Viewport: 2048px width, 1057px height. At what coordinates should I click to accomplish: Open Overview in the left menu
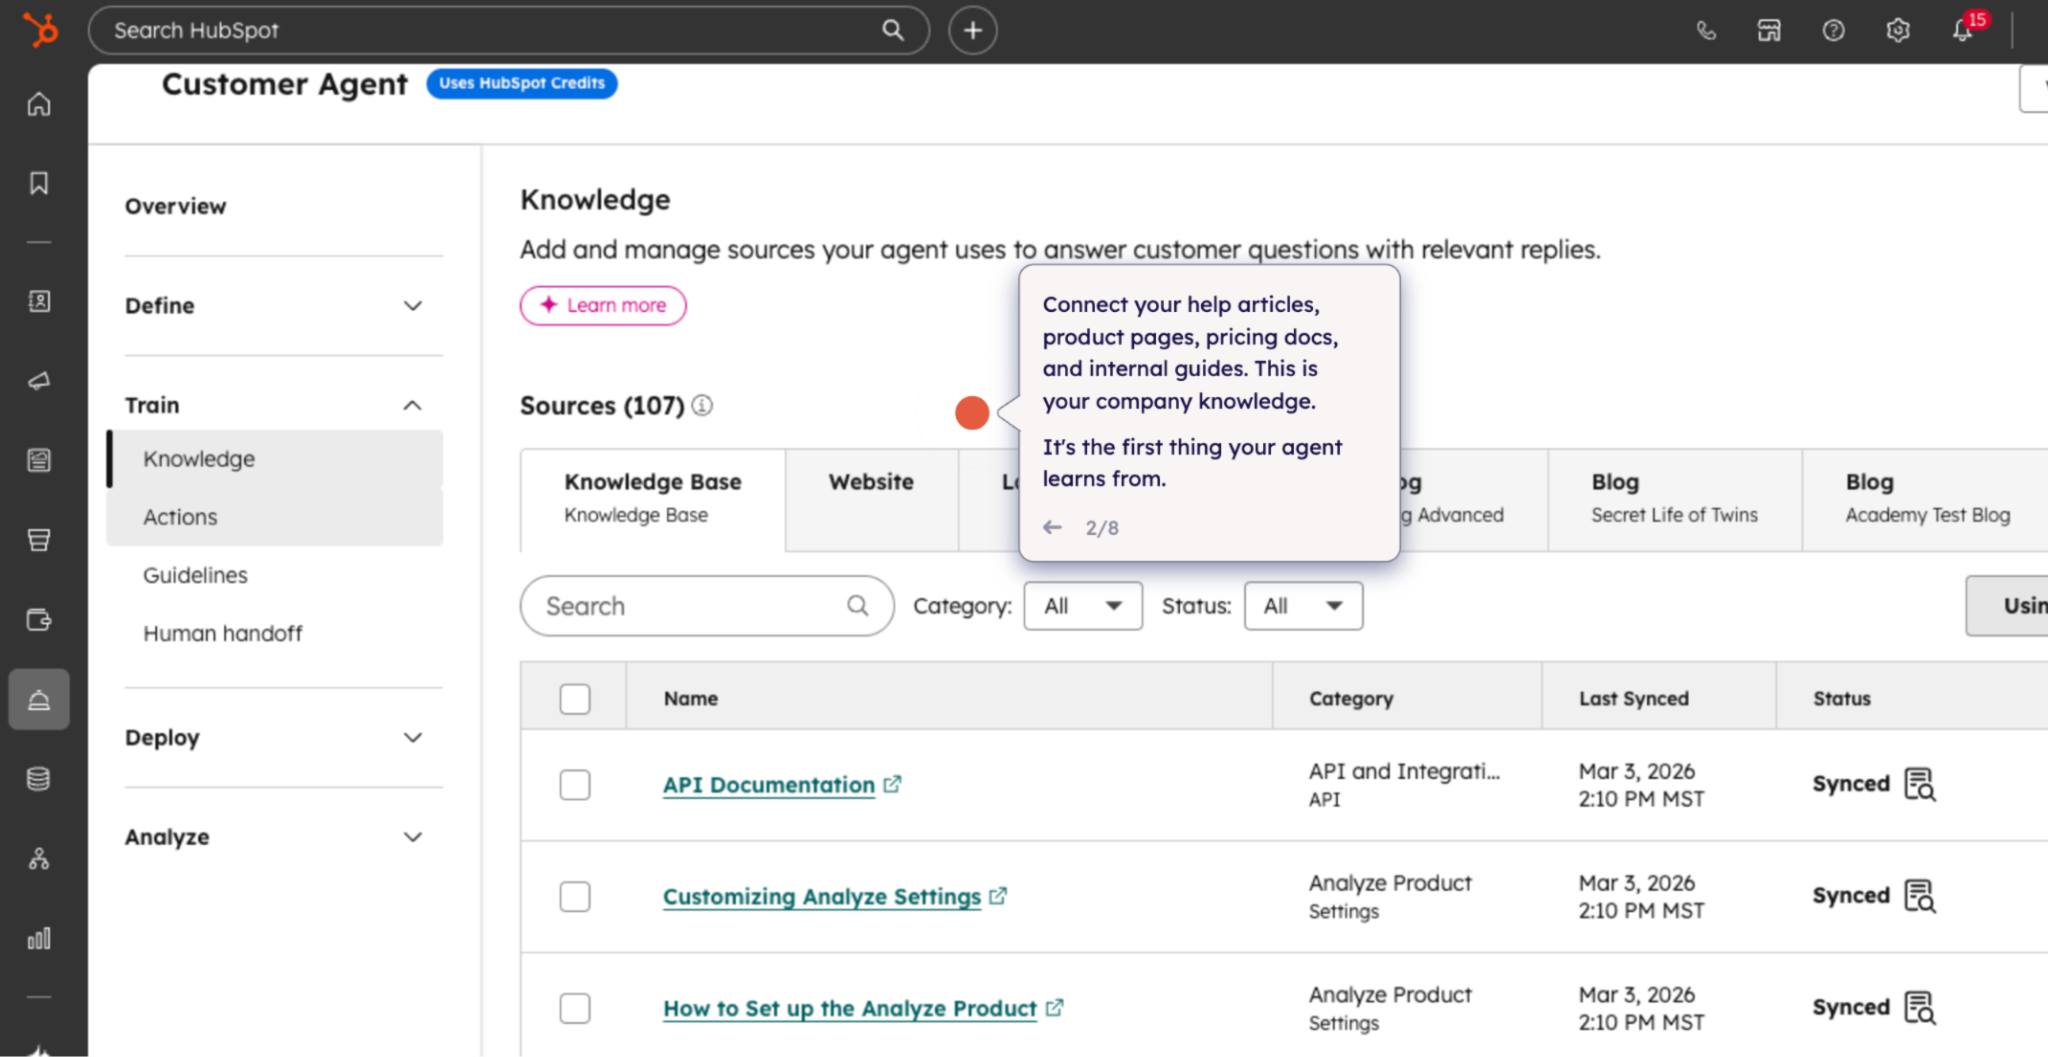point(176,206)
